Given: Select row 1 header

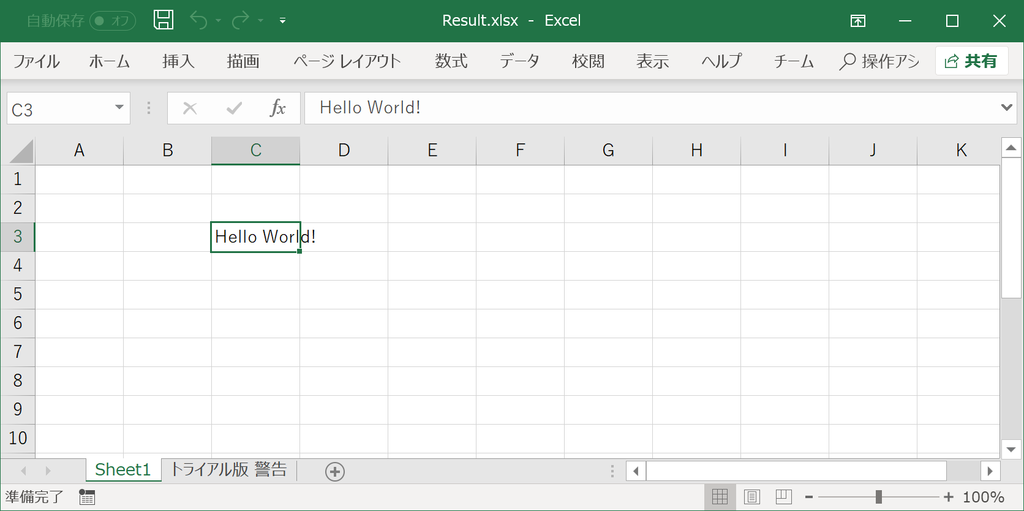Looking at the screenshot, I should coord(18,180).
